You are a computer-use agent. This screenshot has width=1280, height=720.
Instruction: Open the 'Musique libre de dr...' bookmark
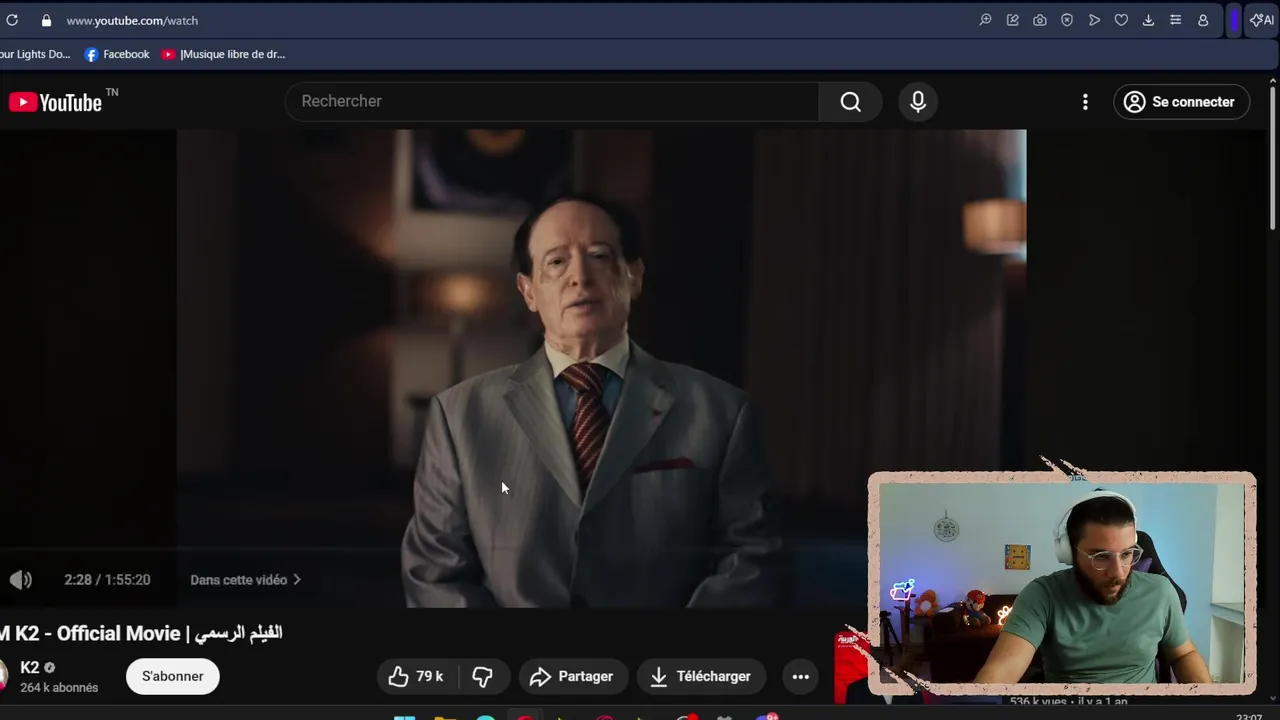coord(224,54)
